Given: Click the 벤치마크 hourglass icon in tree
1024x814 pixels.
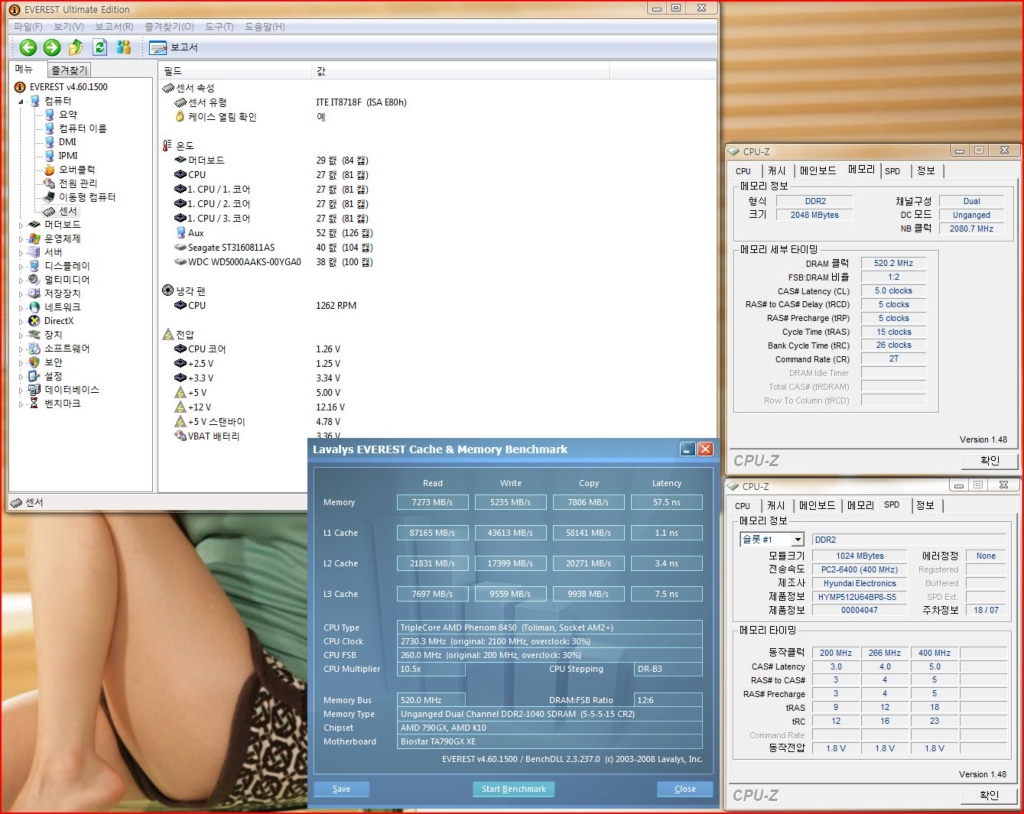Looking at the screenshot, I should tap(35, 403).
